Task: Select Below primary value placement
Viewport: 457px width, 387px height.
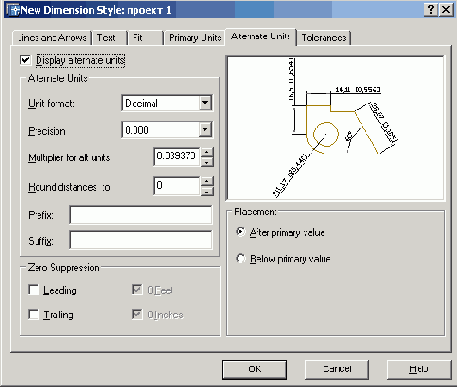Action: point(241,258)
